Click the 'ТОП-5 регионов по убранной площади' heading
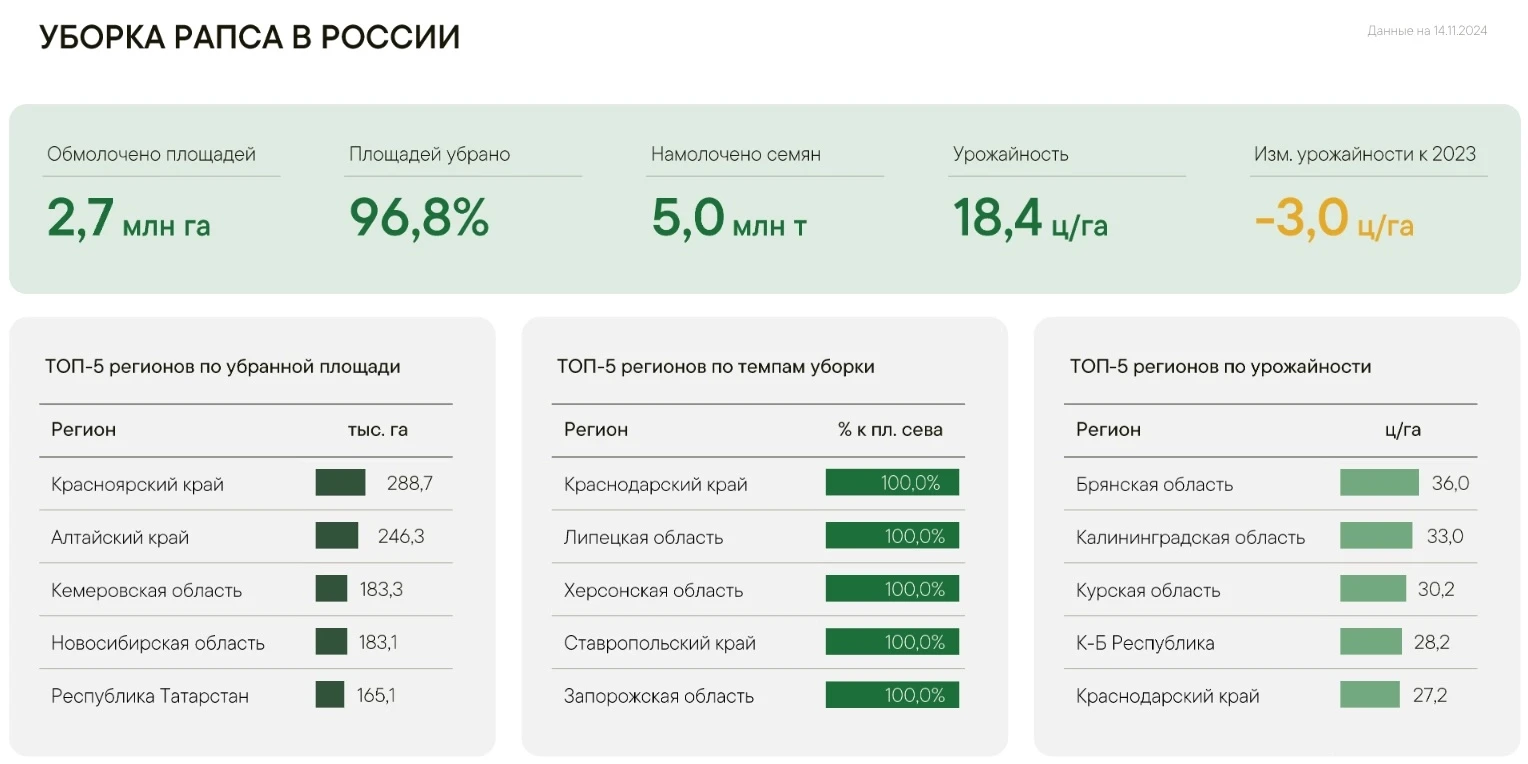Image resolution: width=1528 pixels, height=764 pixels. point(222,367)
